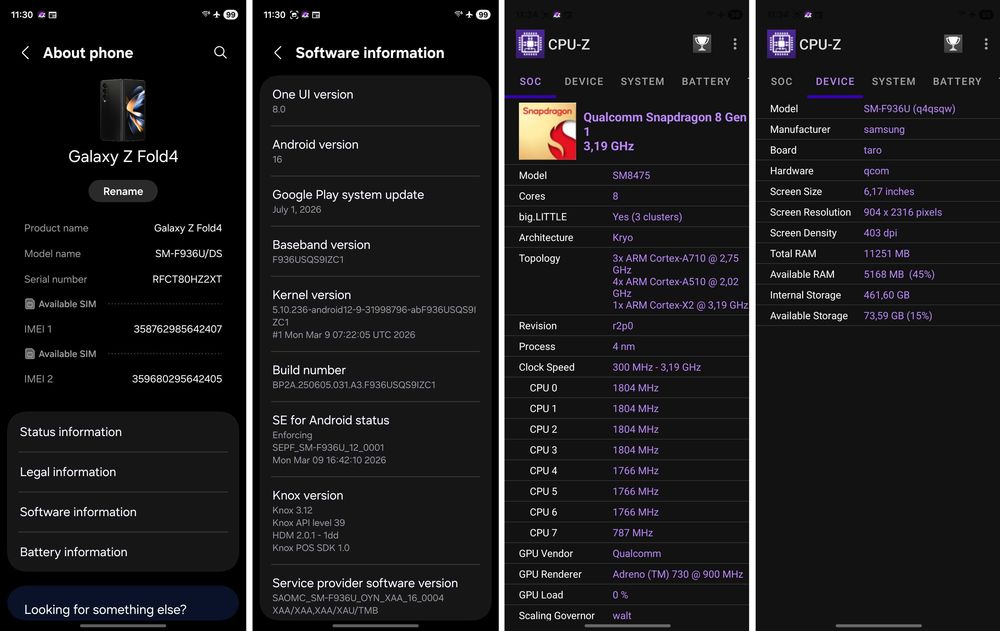
Task: Tap Build number row
Action: [376, 376]
